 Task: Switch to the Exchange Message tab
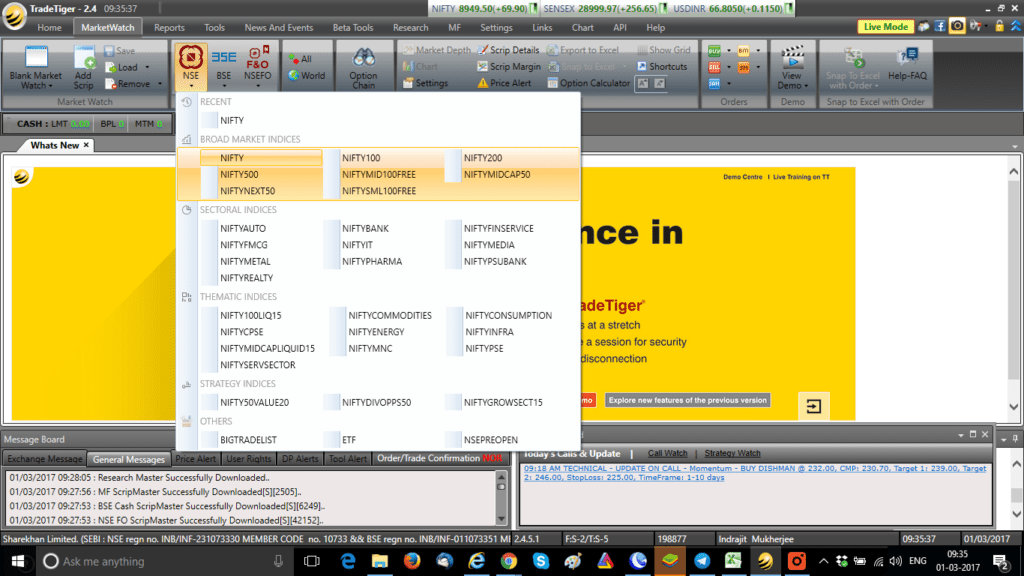click(44, 458)
